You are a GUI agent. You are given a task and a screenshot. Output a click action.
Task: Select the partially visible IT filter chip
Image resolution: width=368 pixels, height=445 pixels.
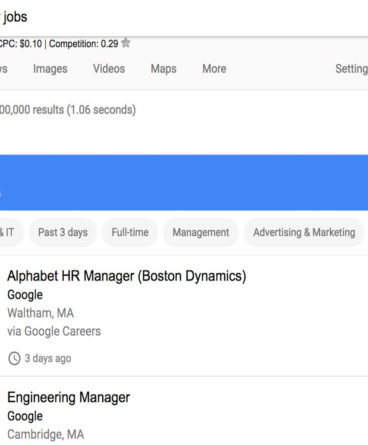pos(10,232)
